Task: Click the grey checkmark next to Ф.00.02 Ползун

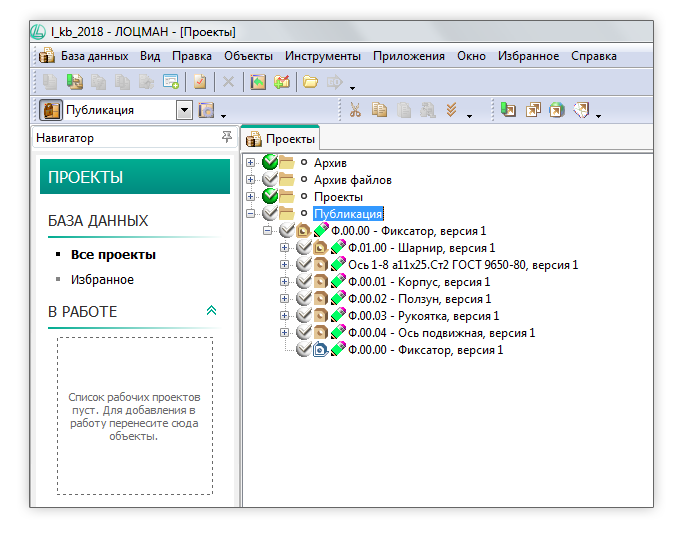Action: [x=303, y=299]
